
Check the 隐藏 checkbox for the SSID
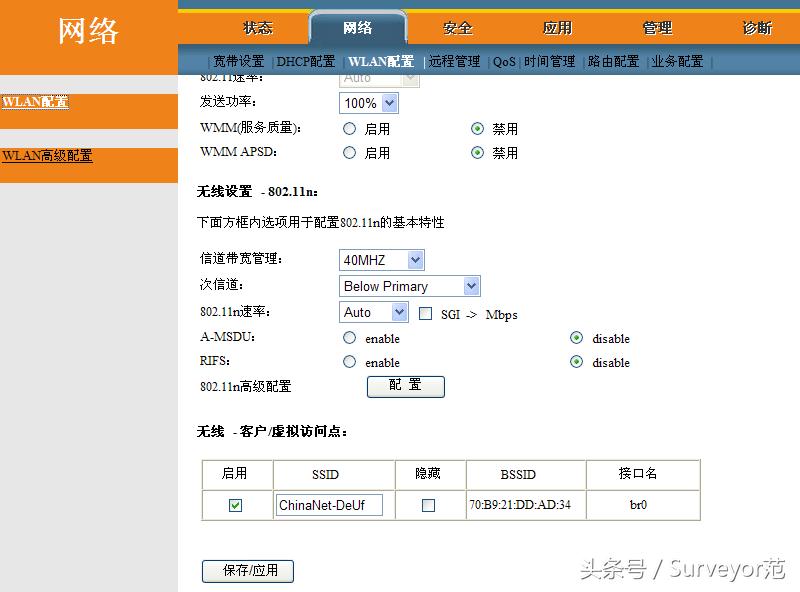click(x=428, y=505)
